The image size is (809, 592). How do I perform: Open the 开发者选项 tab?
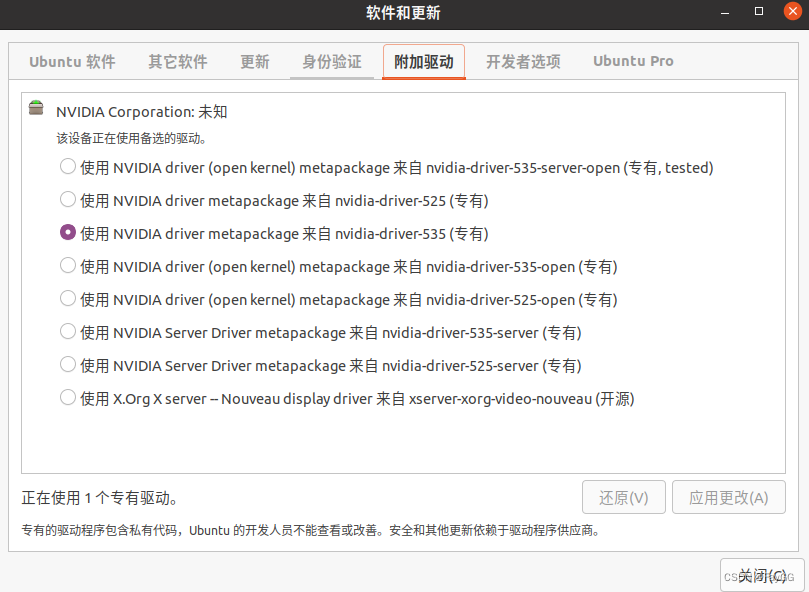(523, 62)
